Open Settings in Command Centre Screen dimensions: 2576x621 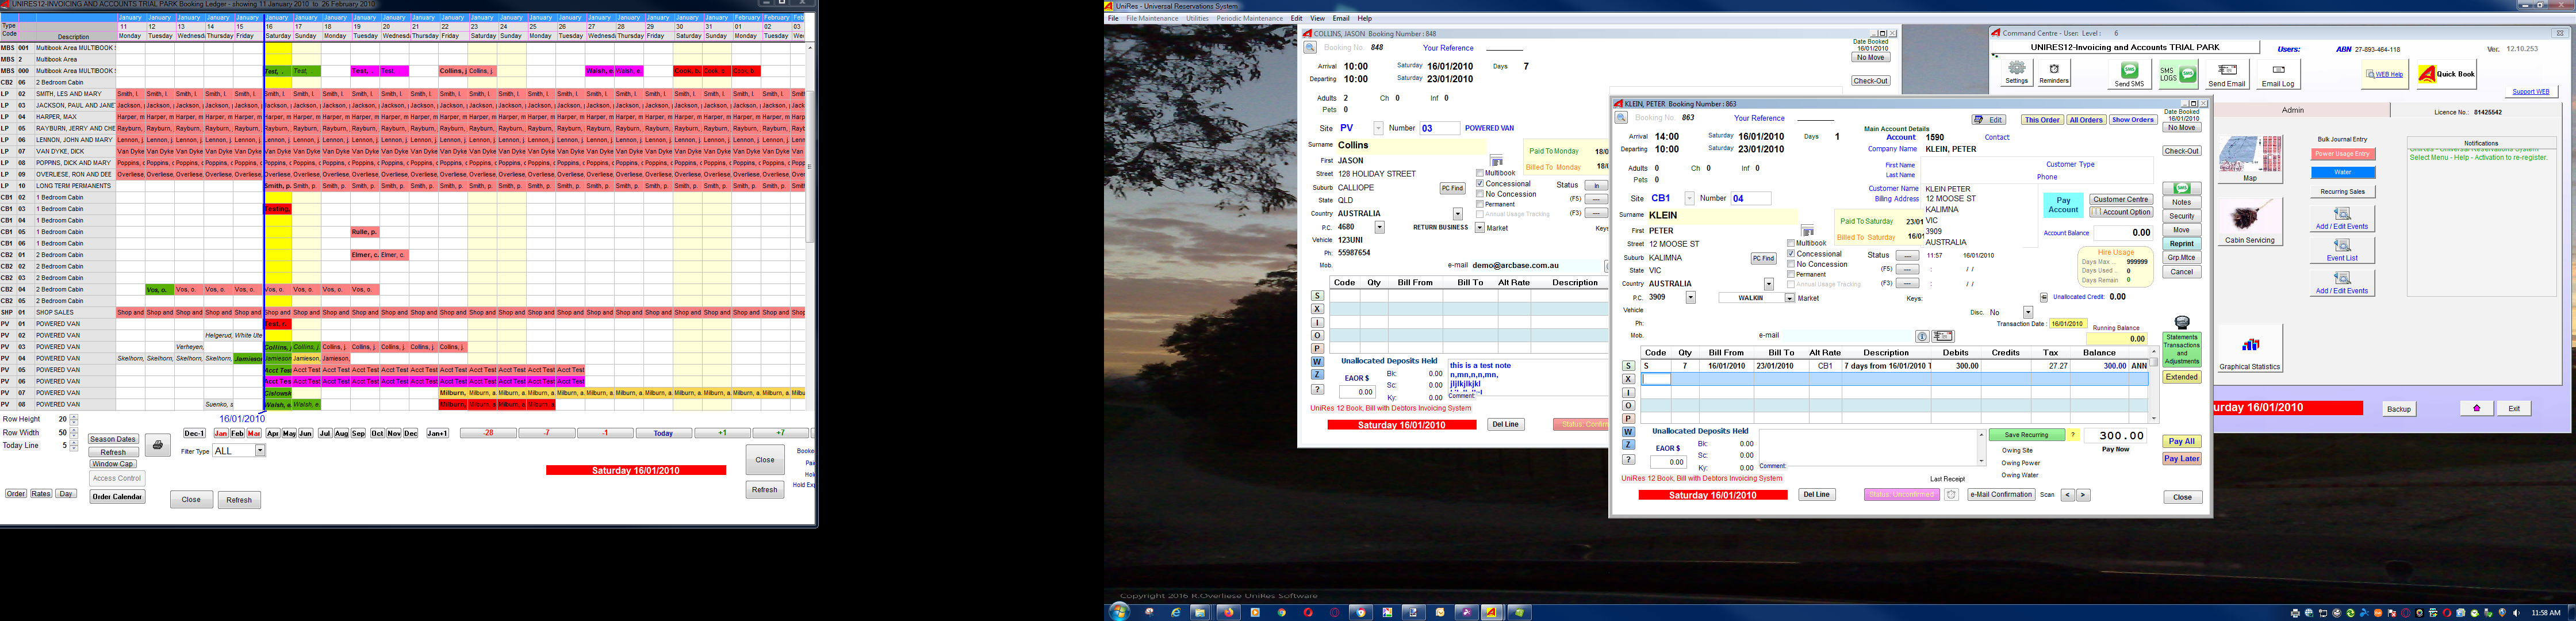click(x=2017, y=72)
